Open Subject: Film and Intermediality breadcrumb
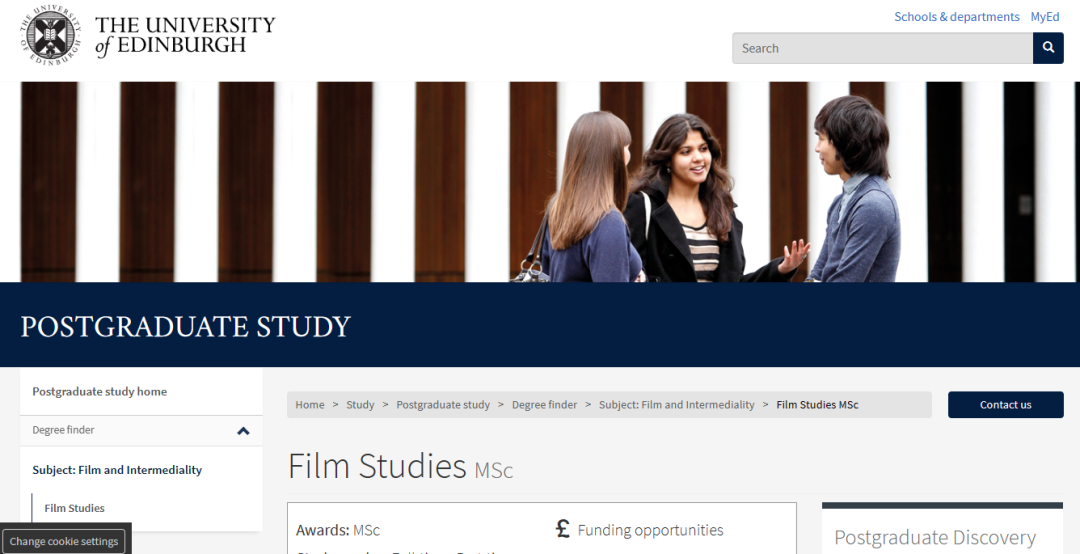 (676, 404)
